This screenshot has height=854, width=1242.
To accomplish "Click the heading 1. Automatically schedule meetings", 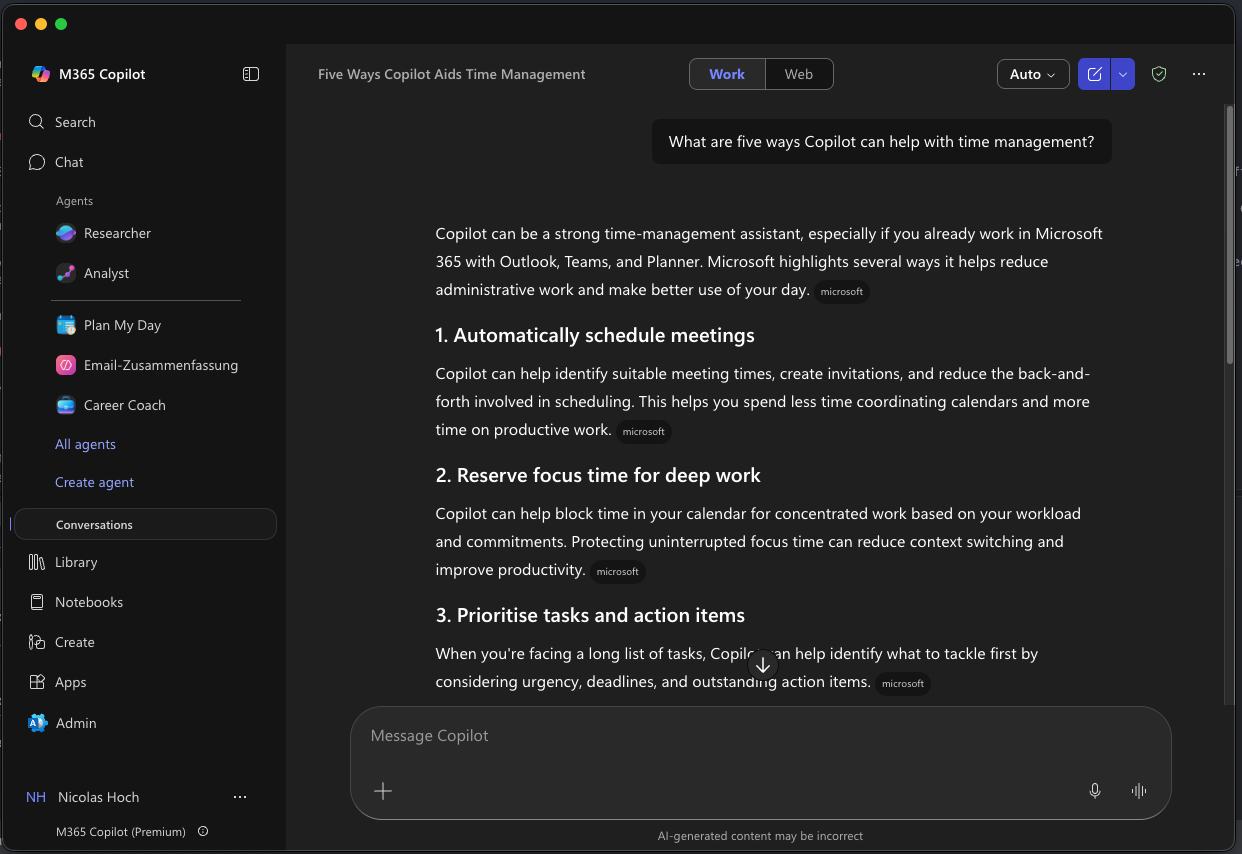I will click(x=595, y=335).
